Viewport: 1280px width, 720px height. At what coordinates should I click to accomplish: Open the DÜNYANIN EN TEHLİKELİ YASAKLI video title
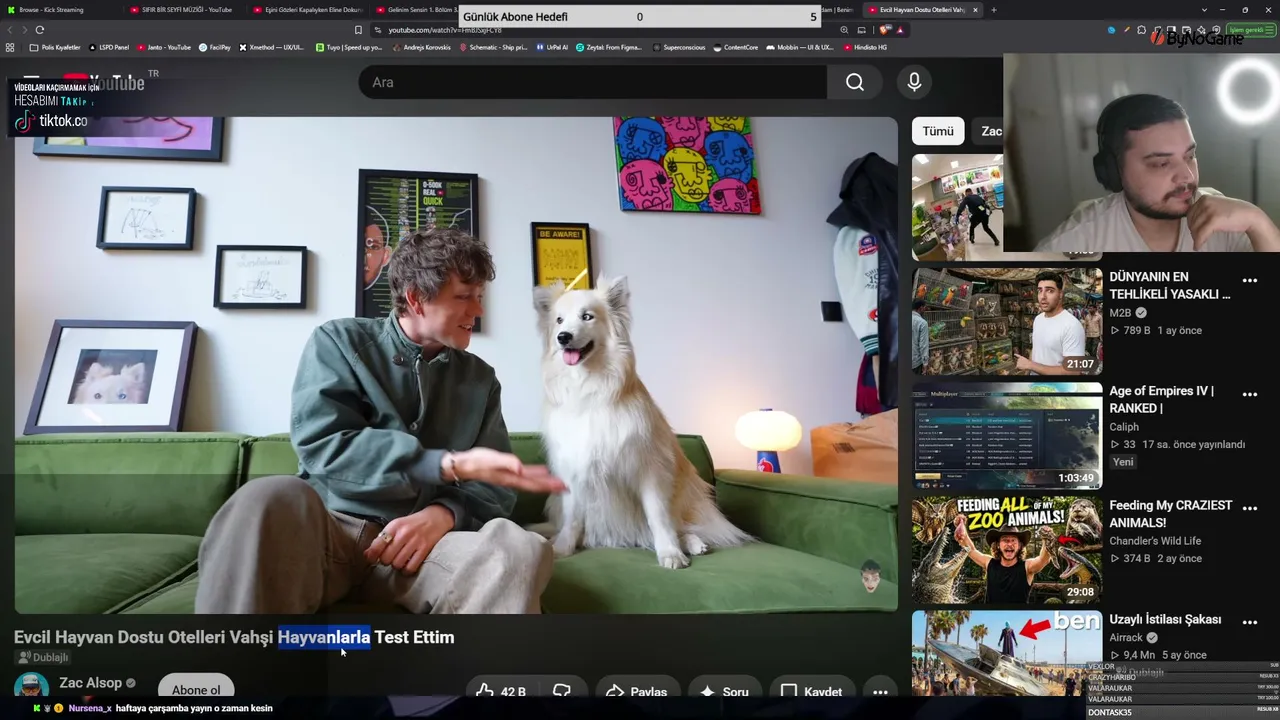tap(1170, 285)
